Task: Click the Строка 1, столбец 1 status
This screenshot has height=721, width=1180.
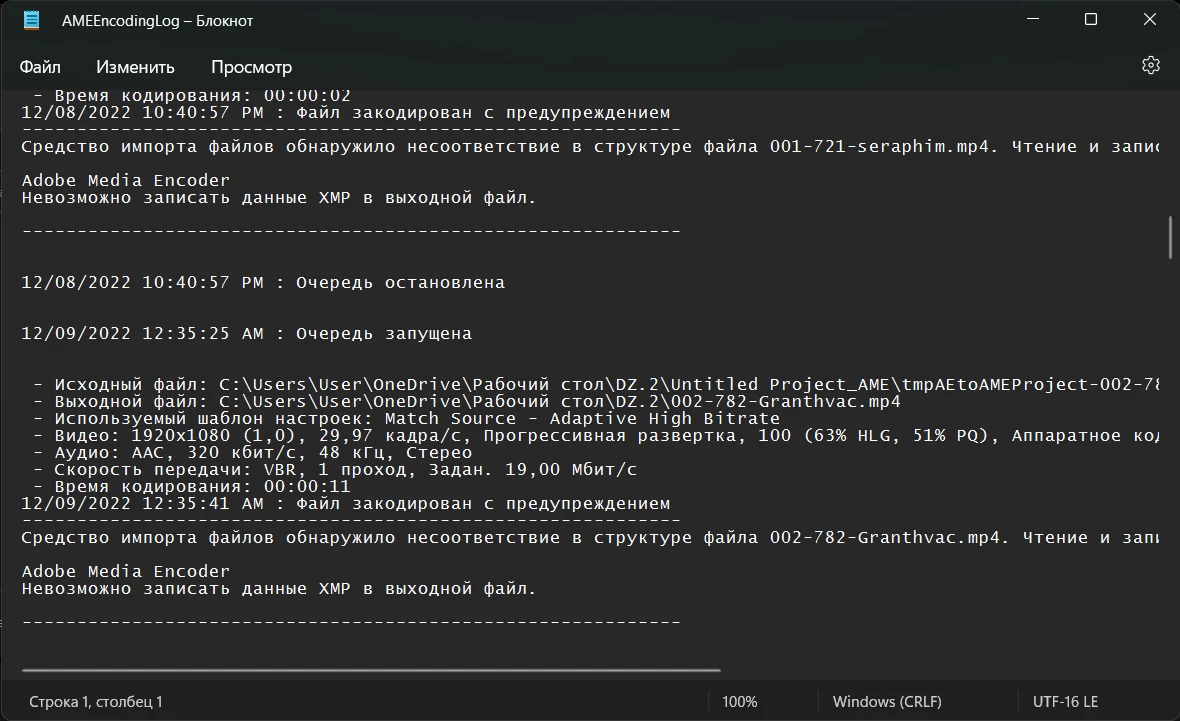Action: [x=96, y=701]
